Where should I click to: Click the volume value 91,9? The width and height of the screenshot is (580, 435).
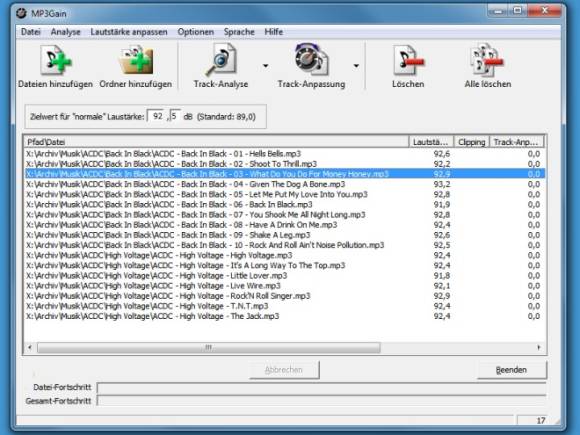tap(442, 205)
